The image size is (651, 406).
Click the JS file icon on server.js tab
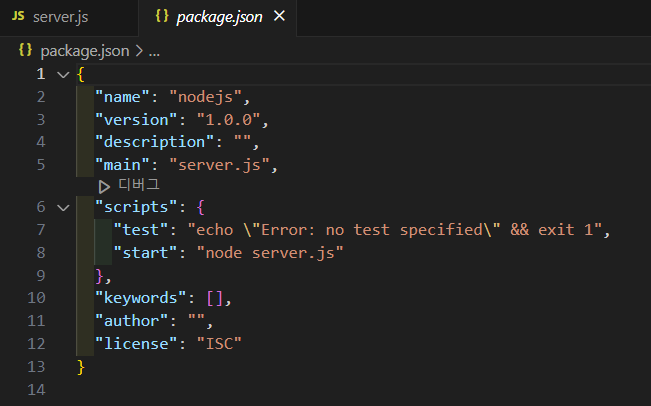[x=18, y=17]
